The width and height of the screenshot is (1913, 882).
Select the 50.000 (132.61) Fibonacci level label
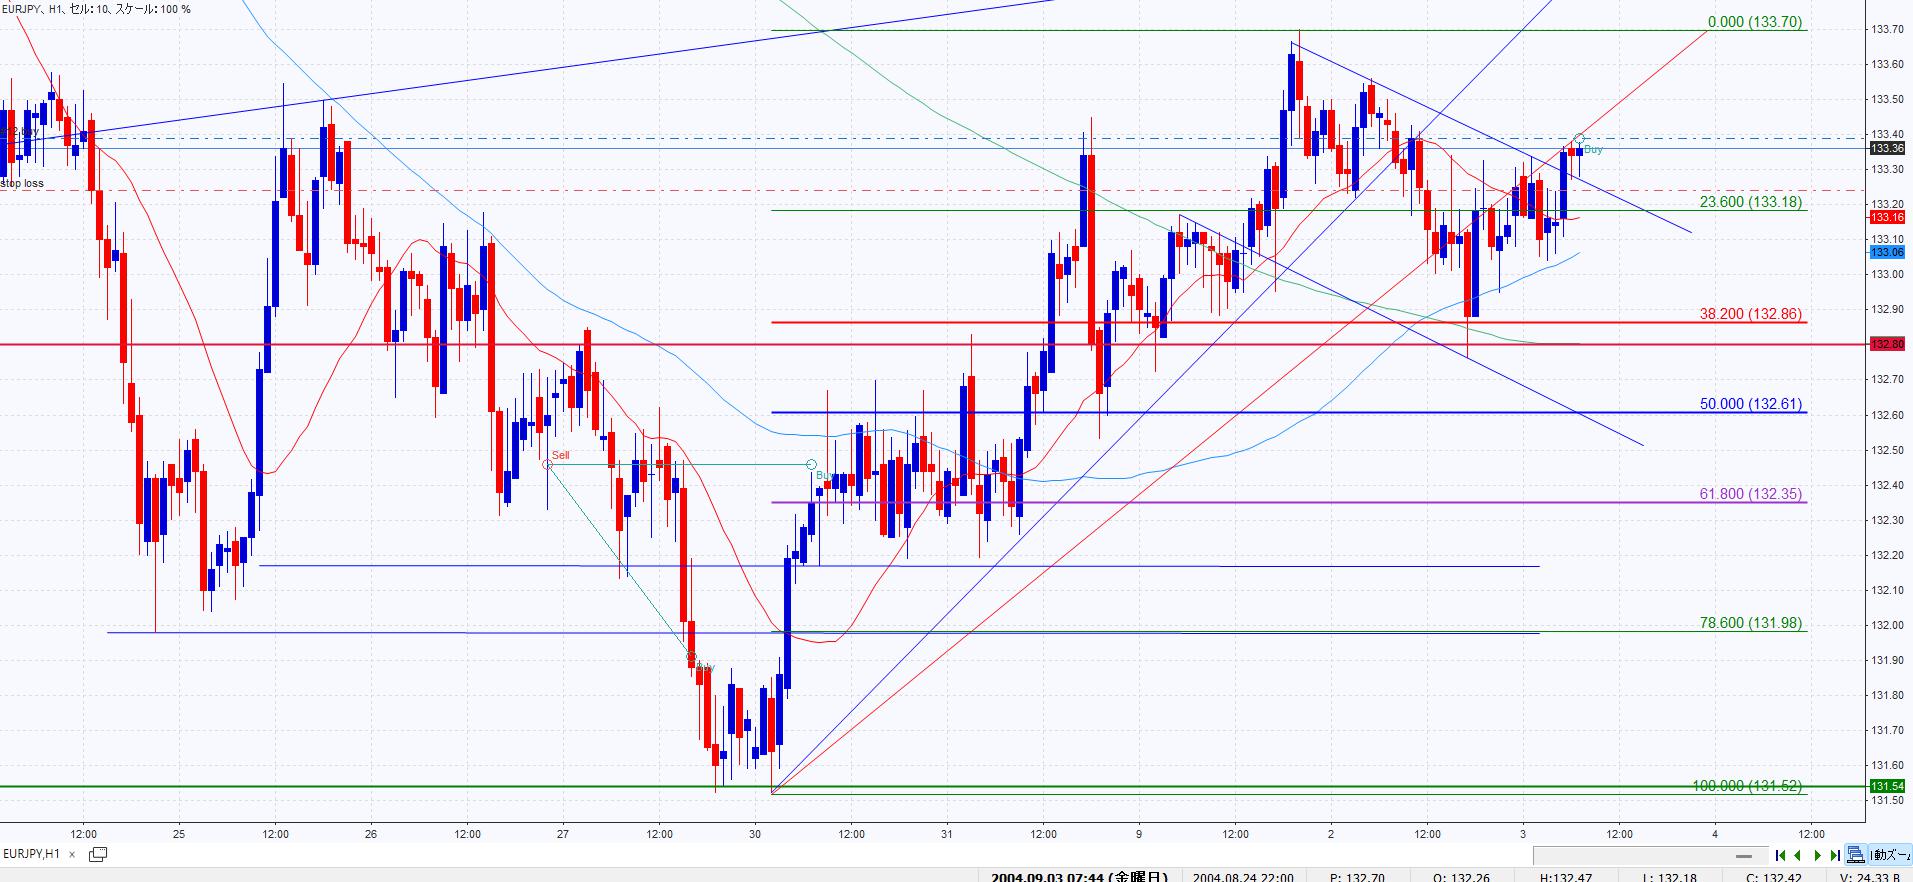(1750, 404)
